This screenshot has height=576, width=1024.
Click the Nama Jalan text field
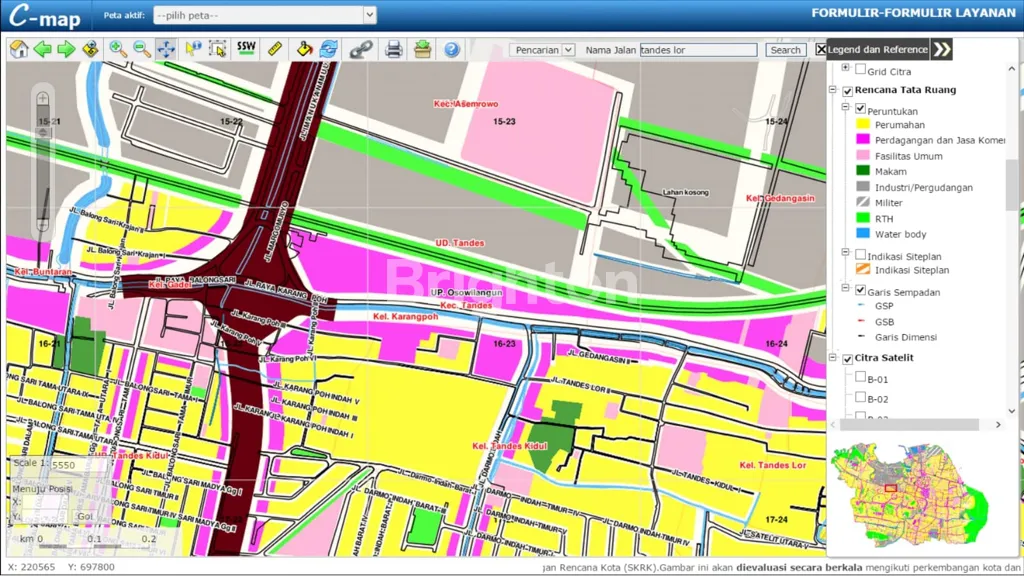pos(698,50)
